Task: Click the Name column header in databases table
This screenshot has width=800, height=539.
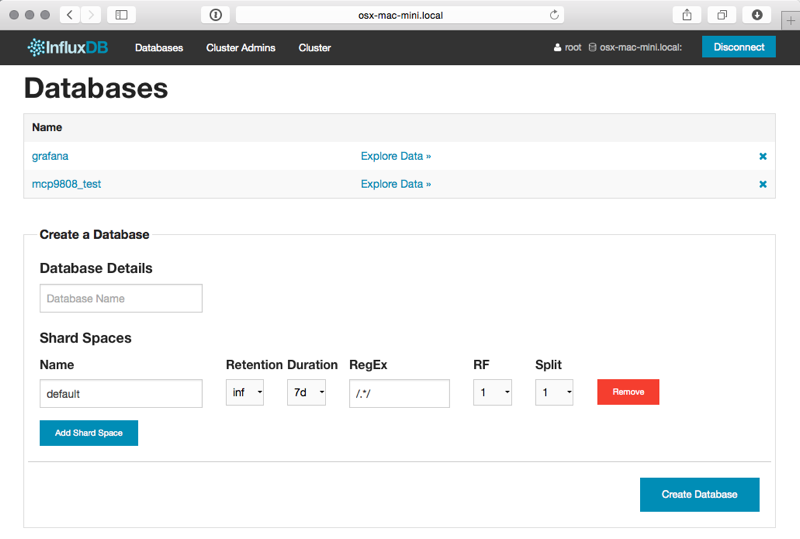Action: [x=47, y=128]
